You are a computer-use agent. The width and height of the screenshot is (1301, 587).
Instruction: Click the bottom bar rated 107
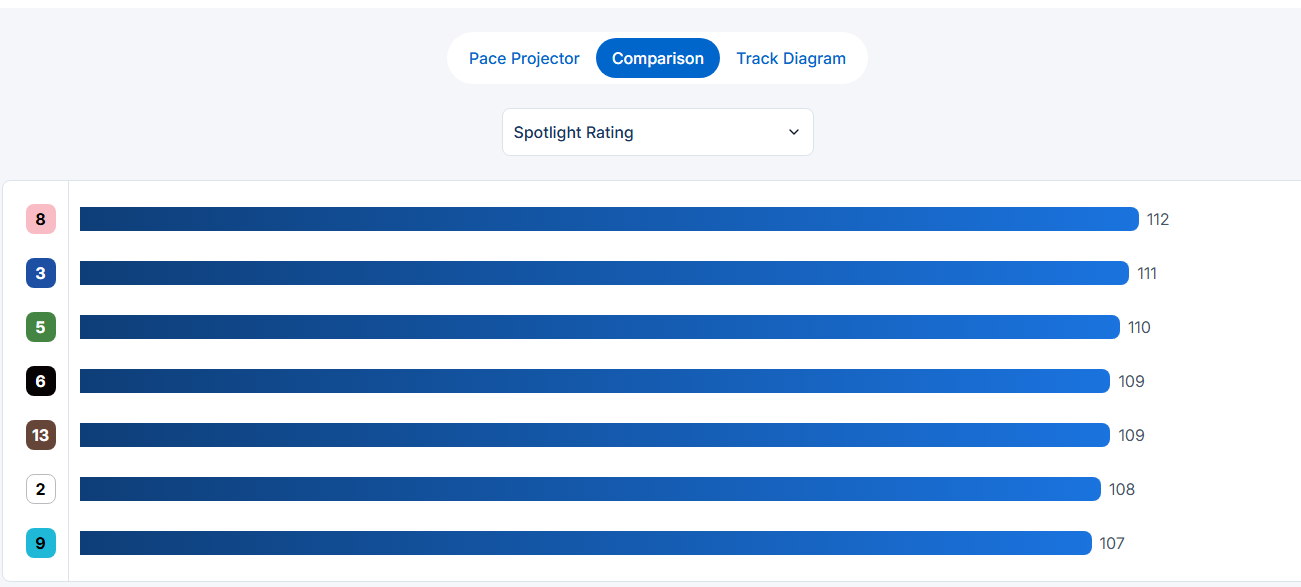585,543
